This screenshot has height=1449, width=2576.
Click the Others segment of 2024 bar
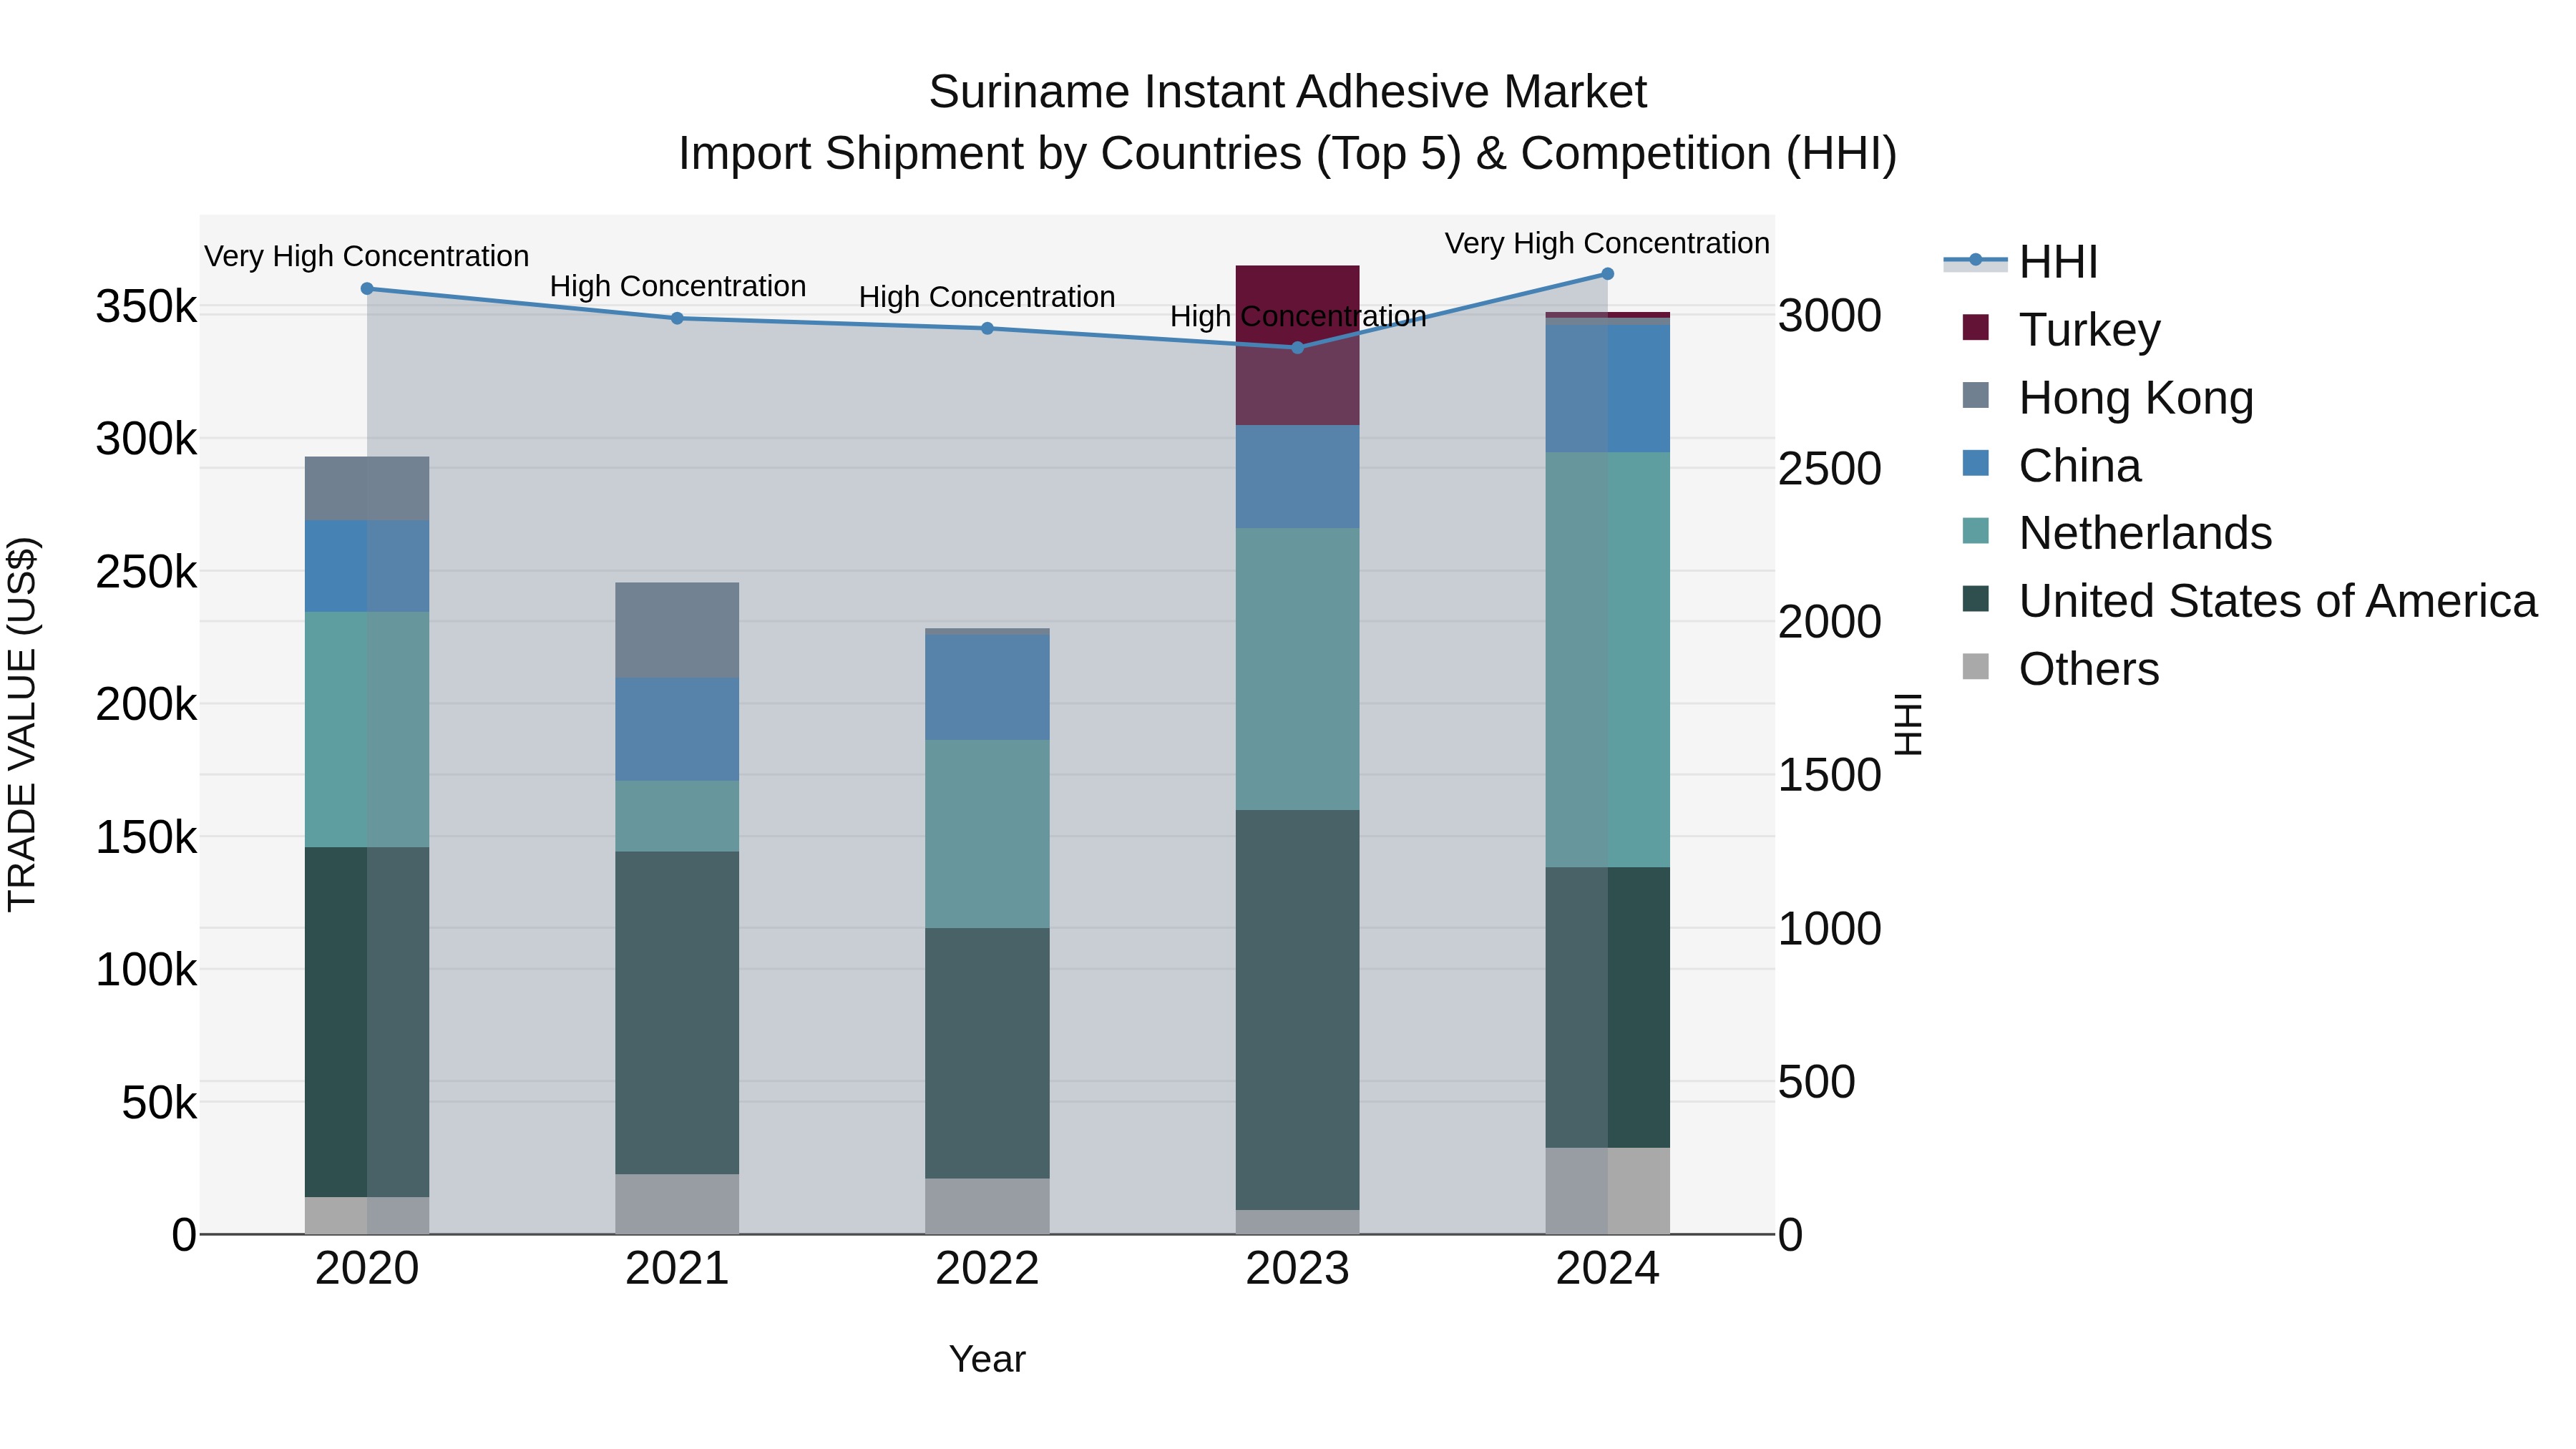[1608, 1191]
